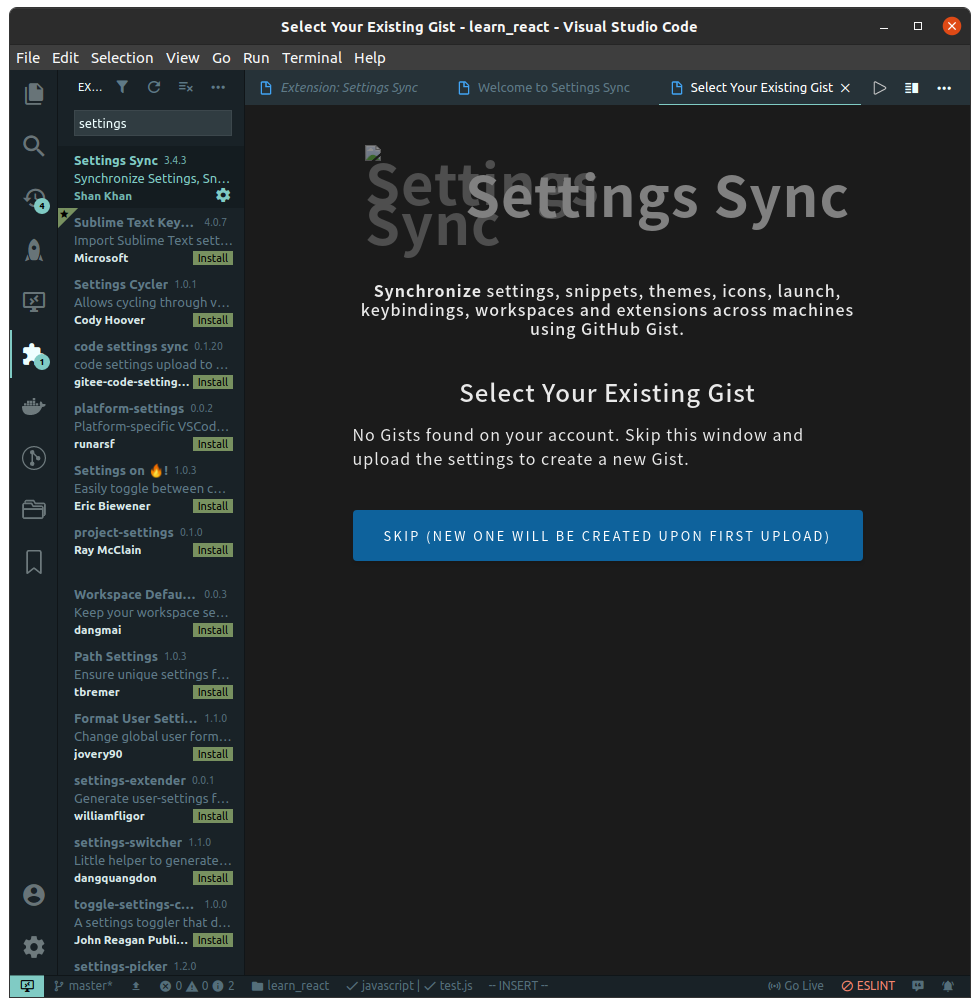Refresh the extensions list

[153, 87]
